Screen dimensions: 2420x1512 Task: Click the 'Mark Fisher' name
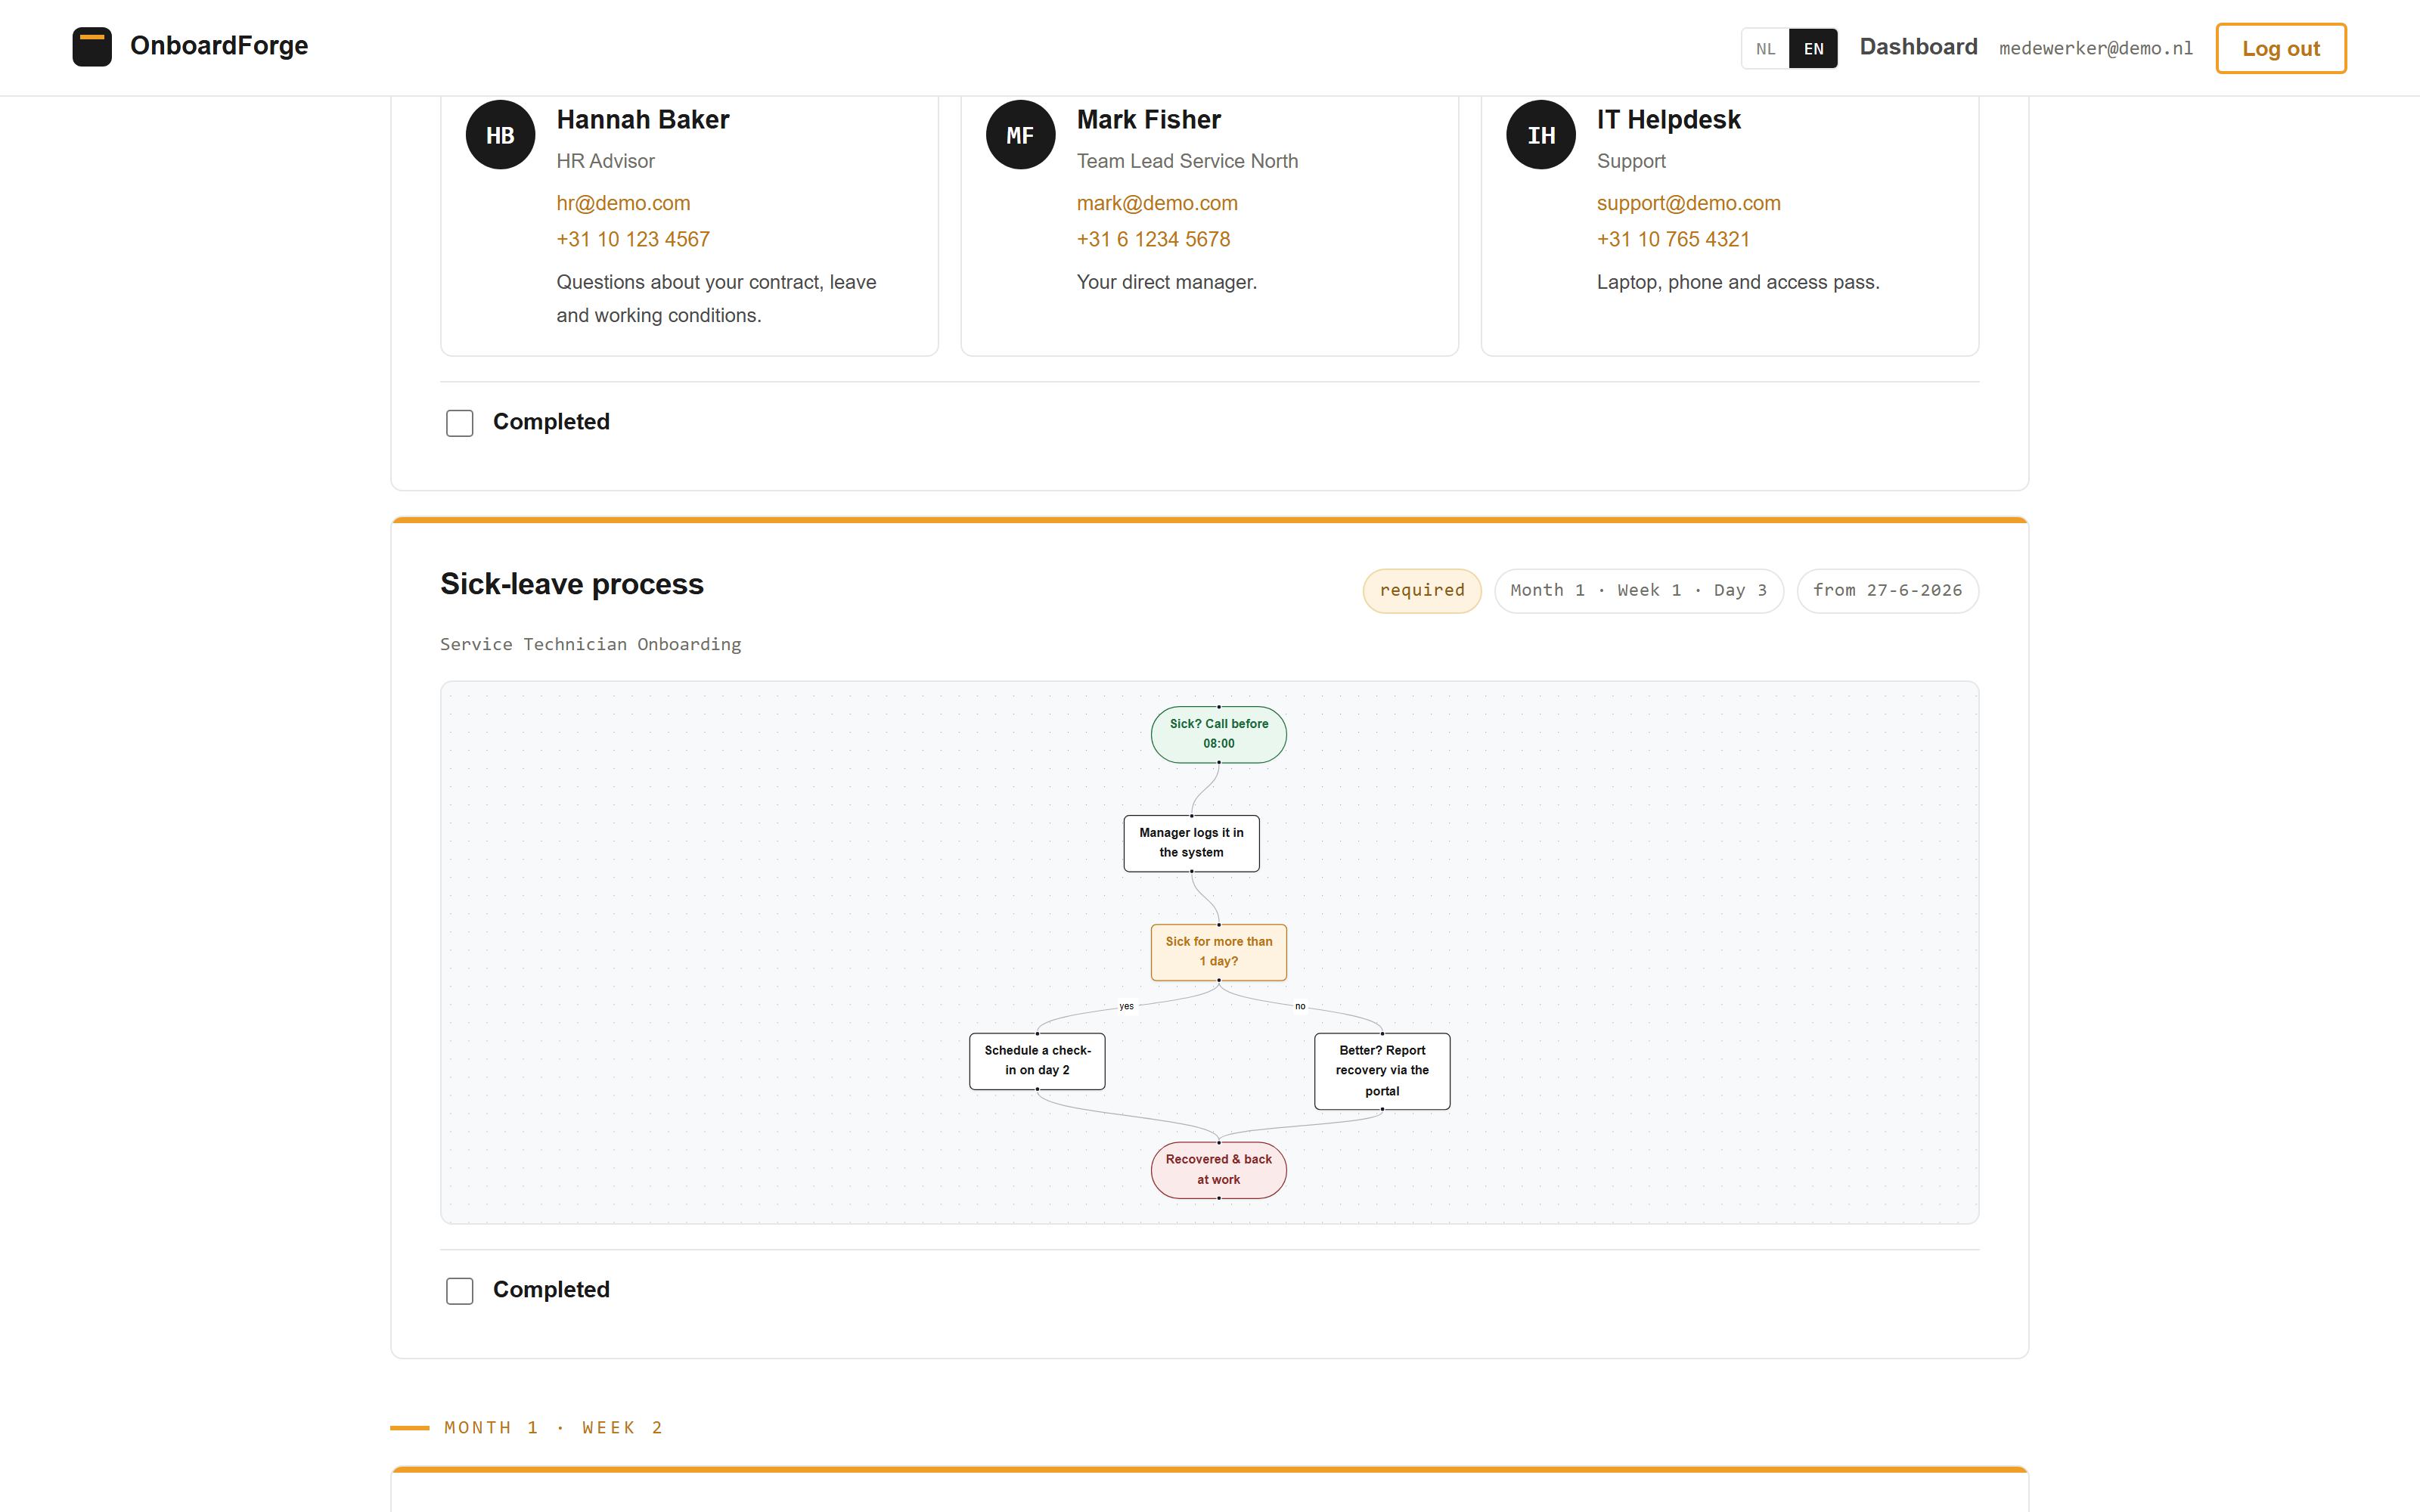(x=1148, y=120)
